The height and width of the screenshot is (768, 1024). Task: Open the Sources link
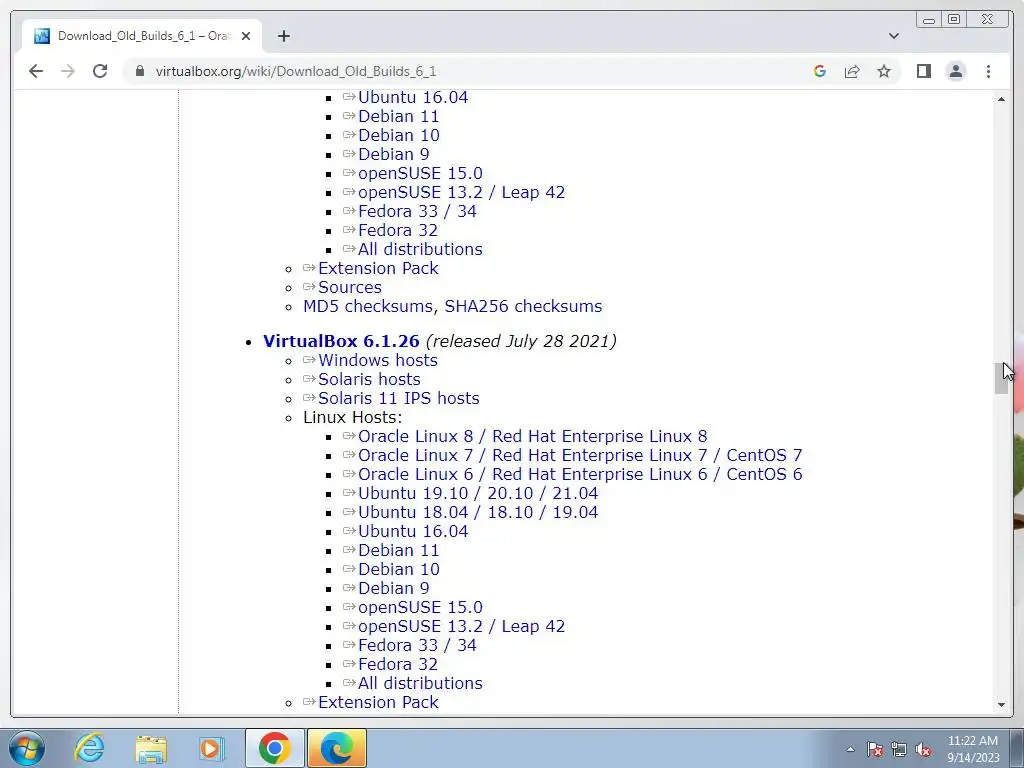click(349, 287)
